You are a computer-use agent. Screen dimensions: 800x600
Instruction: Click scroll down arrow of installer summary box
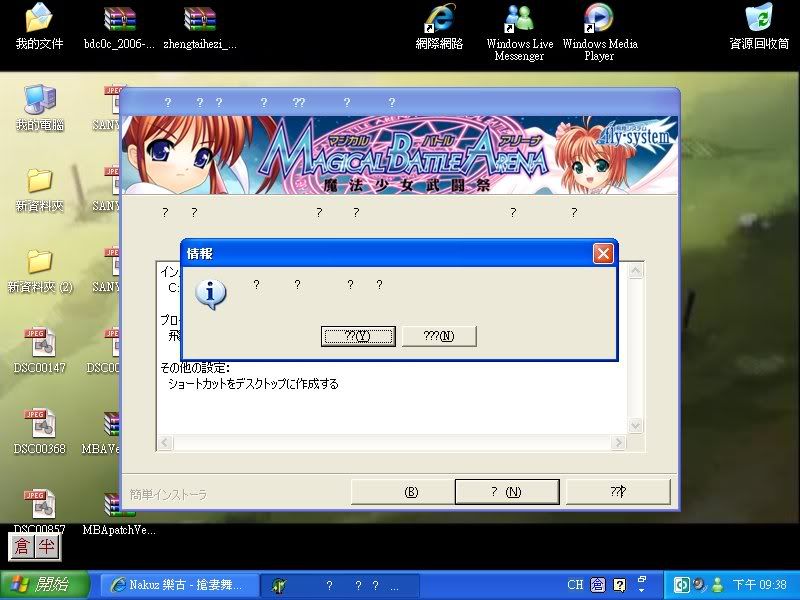coord(636,425)
